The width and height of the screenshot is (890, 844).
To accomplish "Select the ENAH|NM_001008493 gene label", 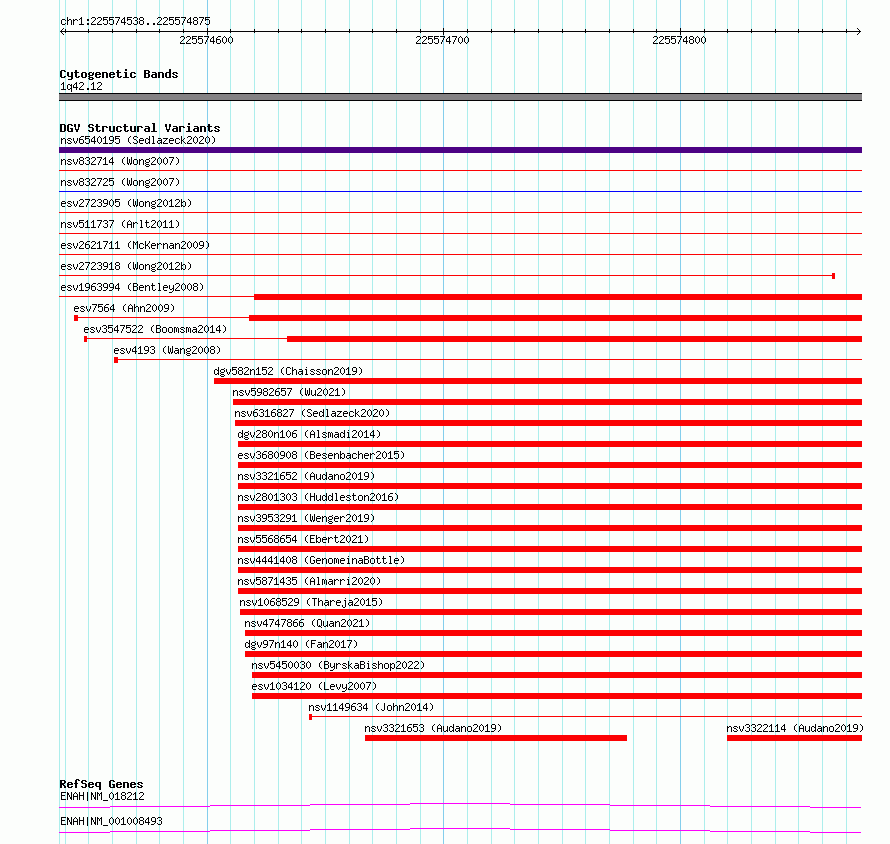I will (x=111, y=821).
